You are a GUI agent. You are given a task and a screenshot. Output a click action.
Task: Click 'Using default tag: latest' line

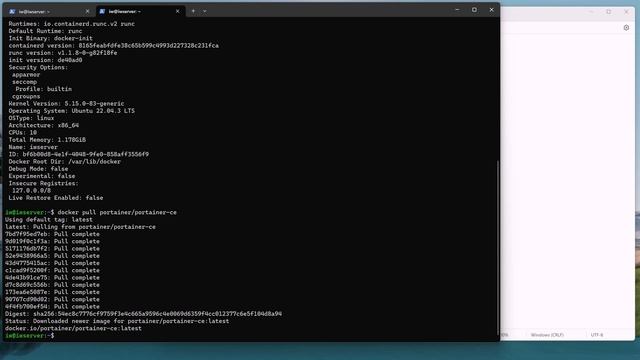49,220
